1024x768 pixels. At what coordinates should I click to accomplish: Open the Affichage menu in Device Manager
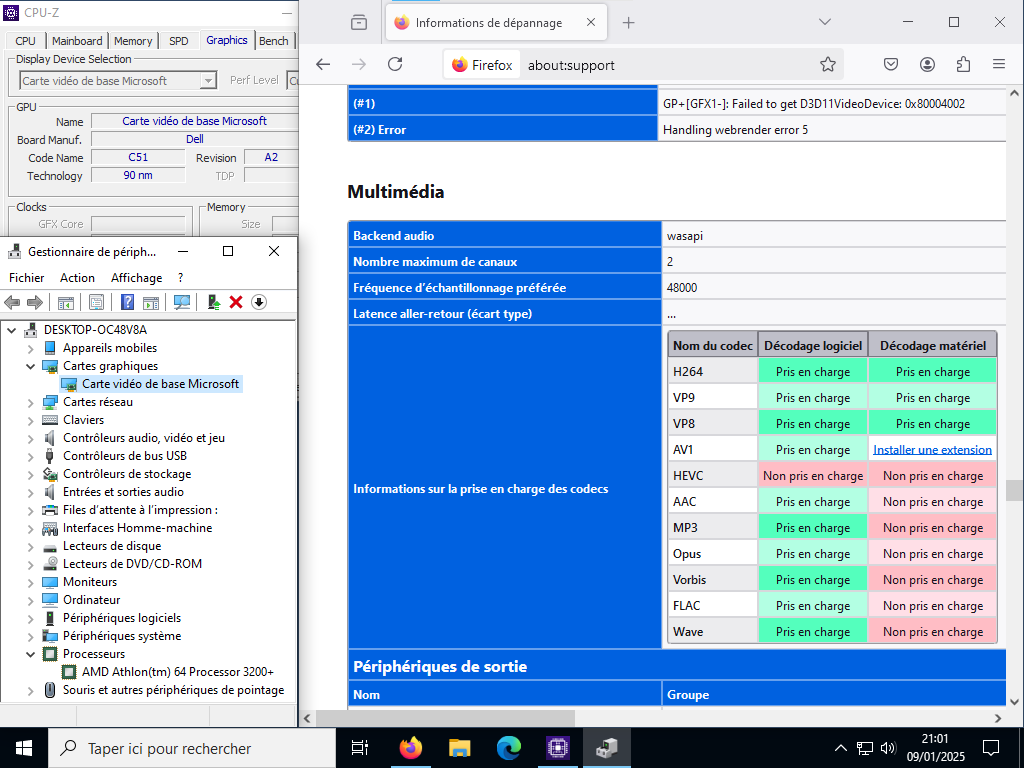point(136,278)
